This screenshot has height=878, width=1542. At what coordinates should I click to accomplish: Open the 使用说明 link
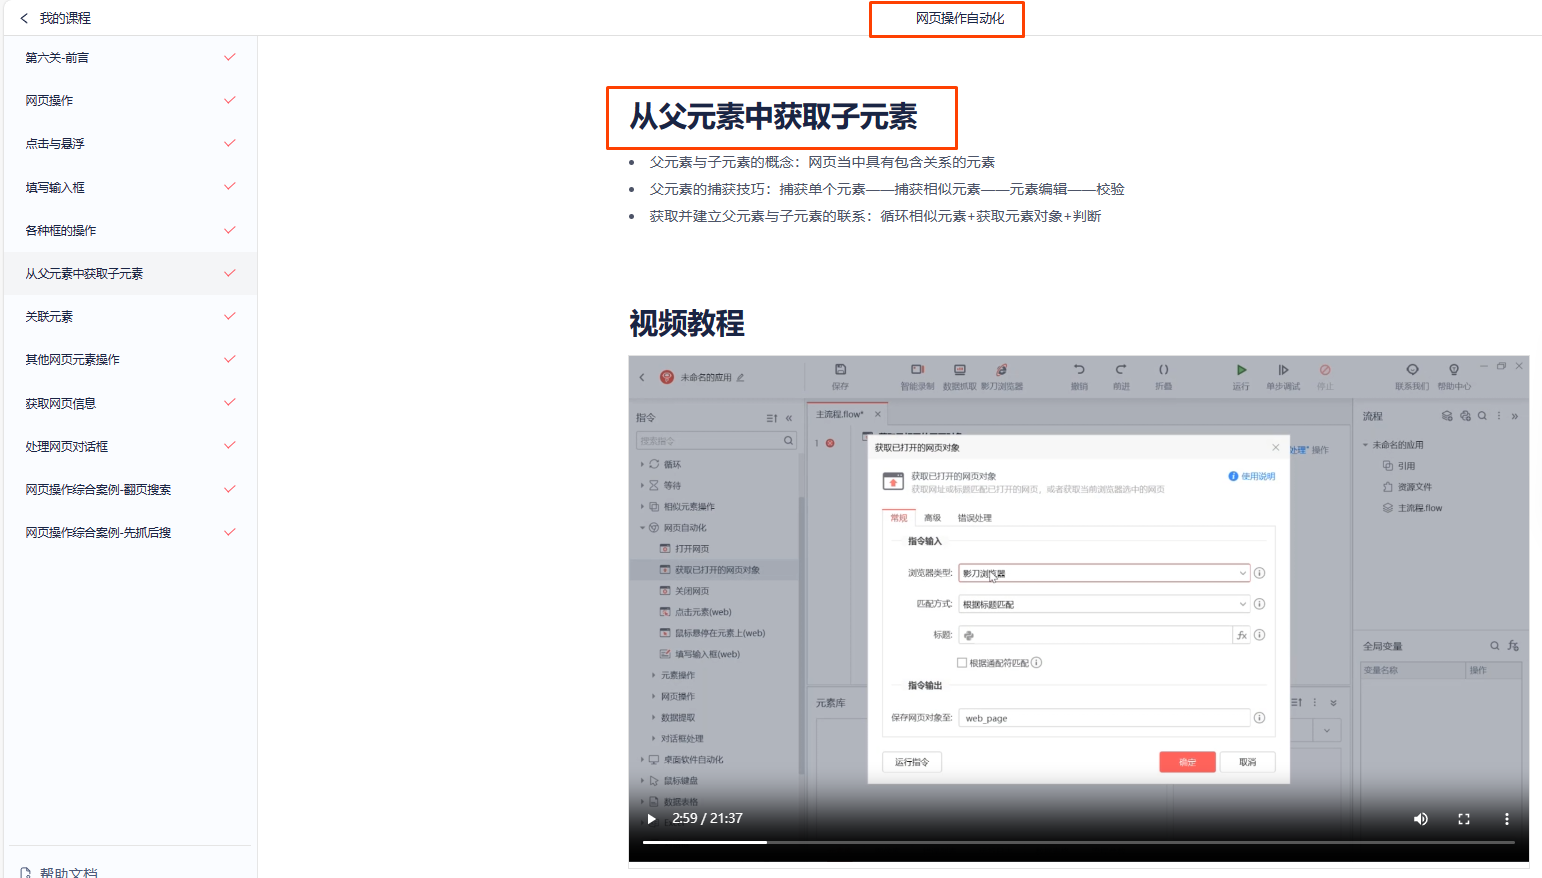tap(1252, 476)
